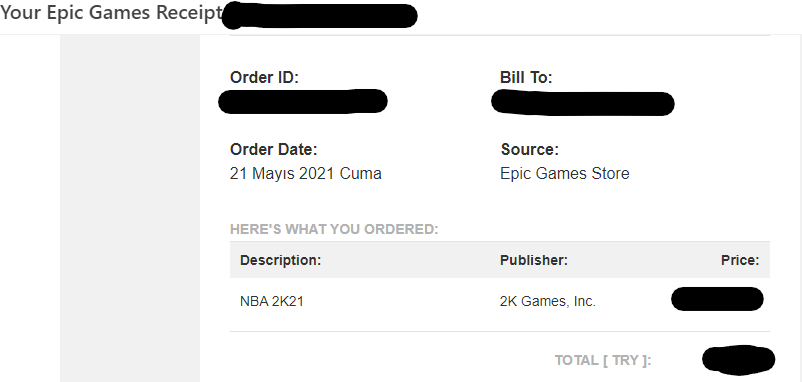Click the redacted total amount
The height and width of the screenshot is (382, 802).
(x=738, y=359)
